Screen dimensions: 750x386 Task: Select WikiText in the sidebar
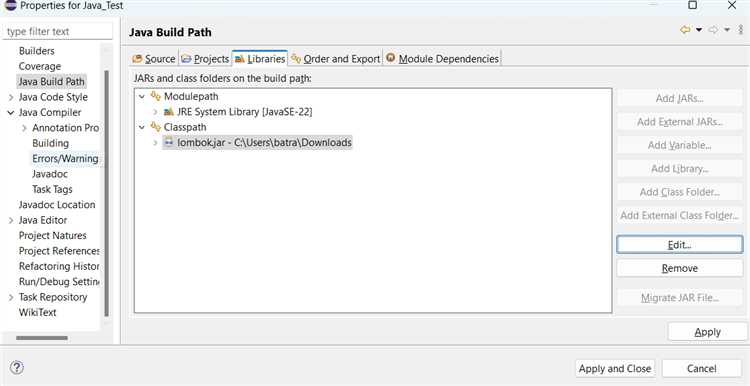click(37, 312)
